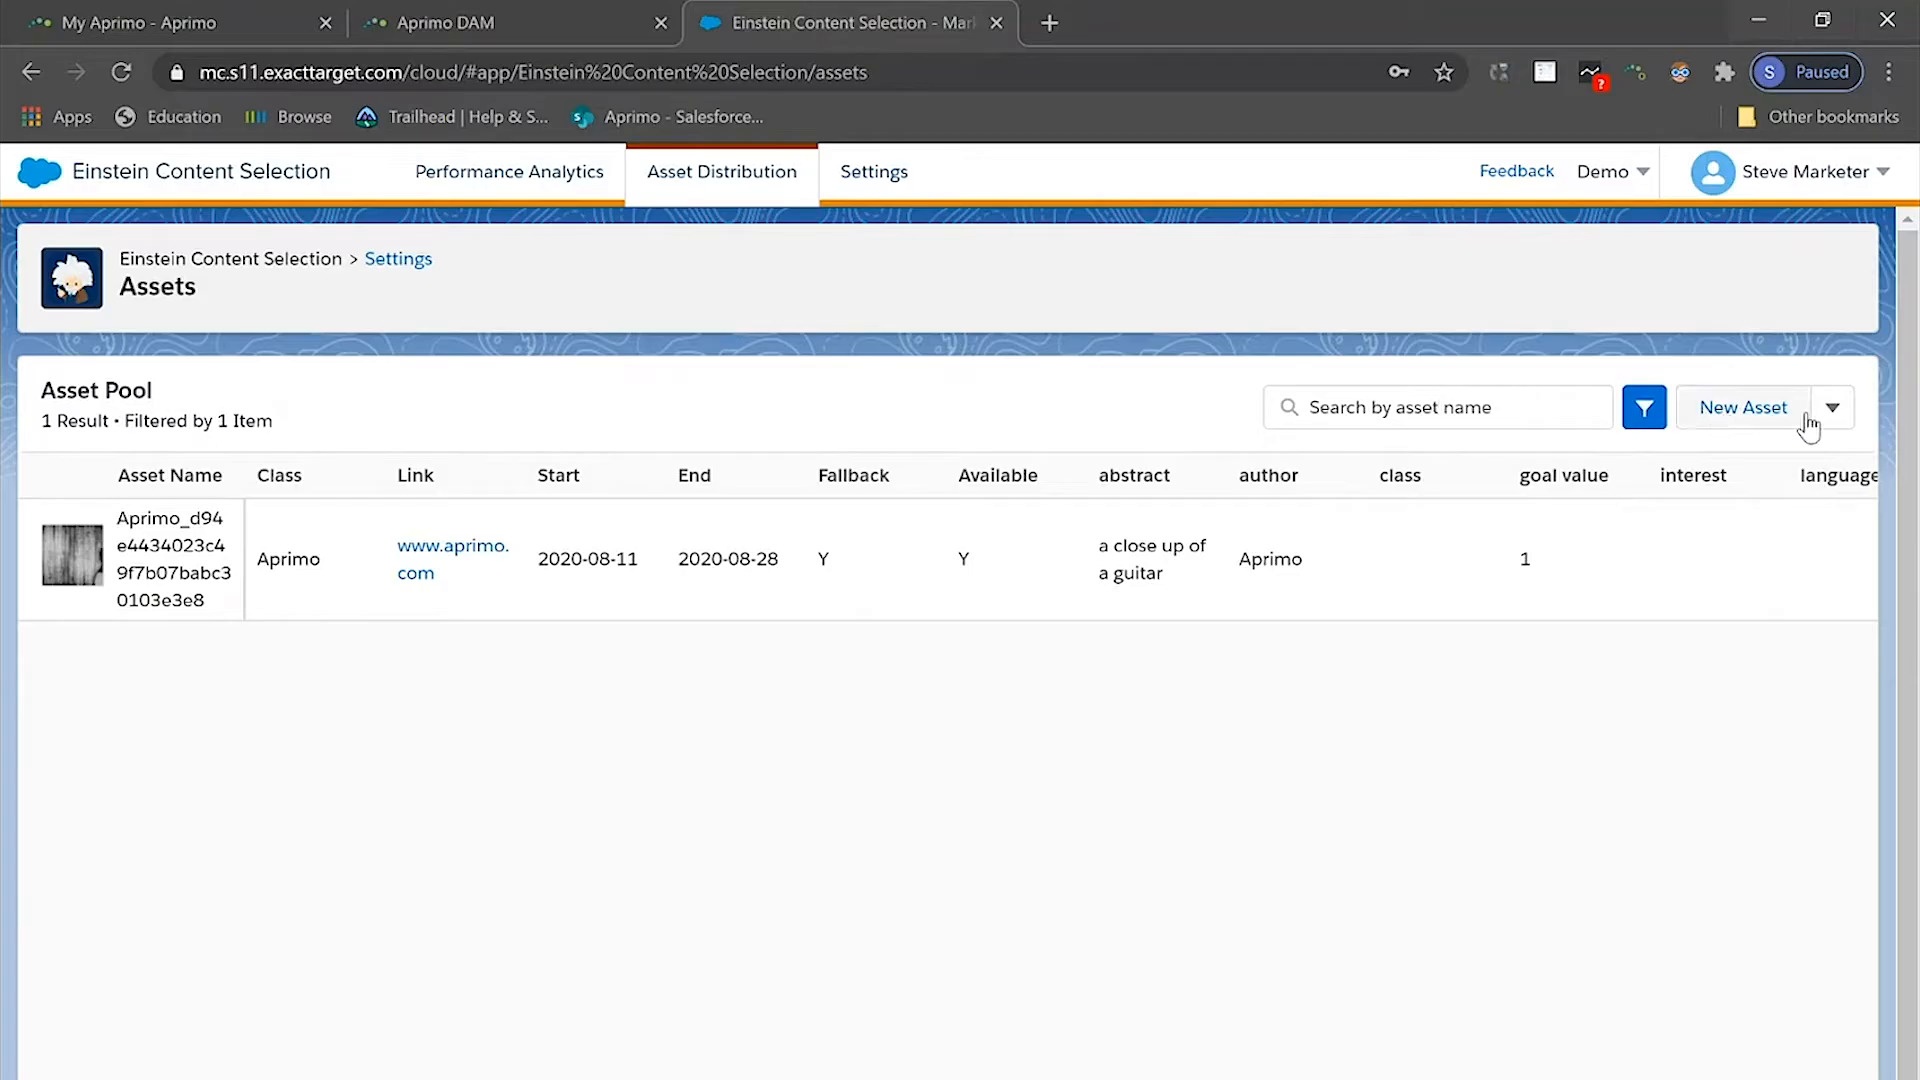
Task: Click the colorful swirl extension icon
Action: tap(1679, 72)
